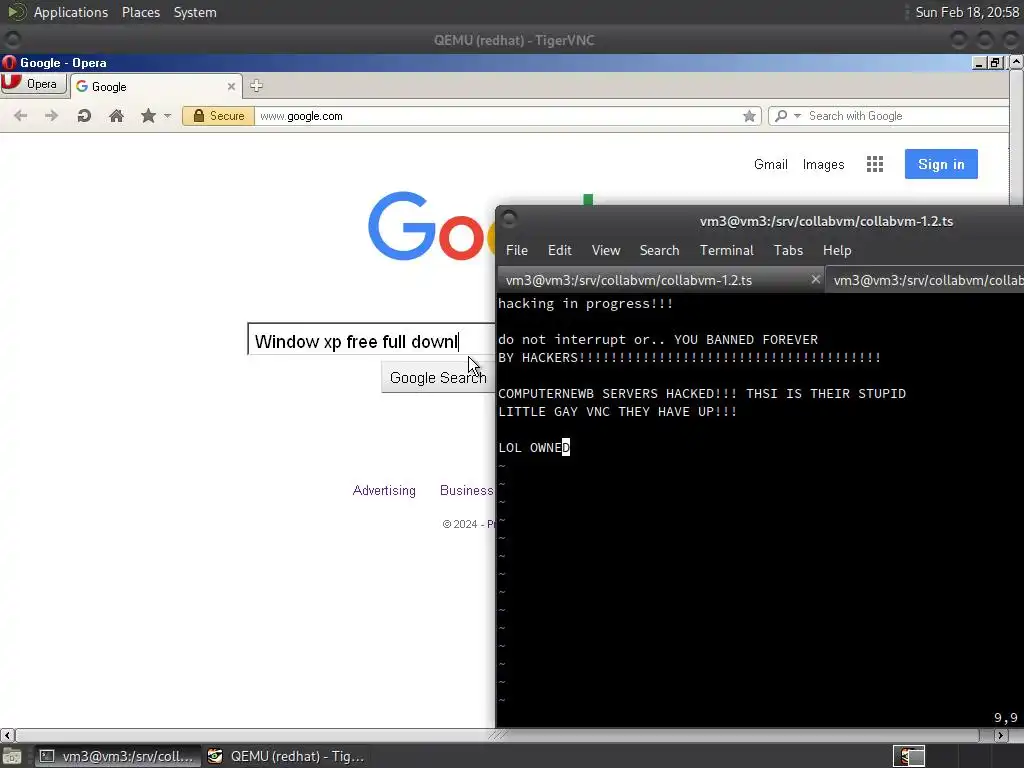The height and width of the screenshot is (768, 1024).
Task: Bookmark this page with the address bar star
Action: click(x=749, y=116)
